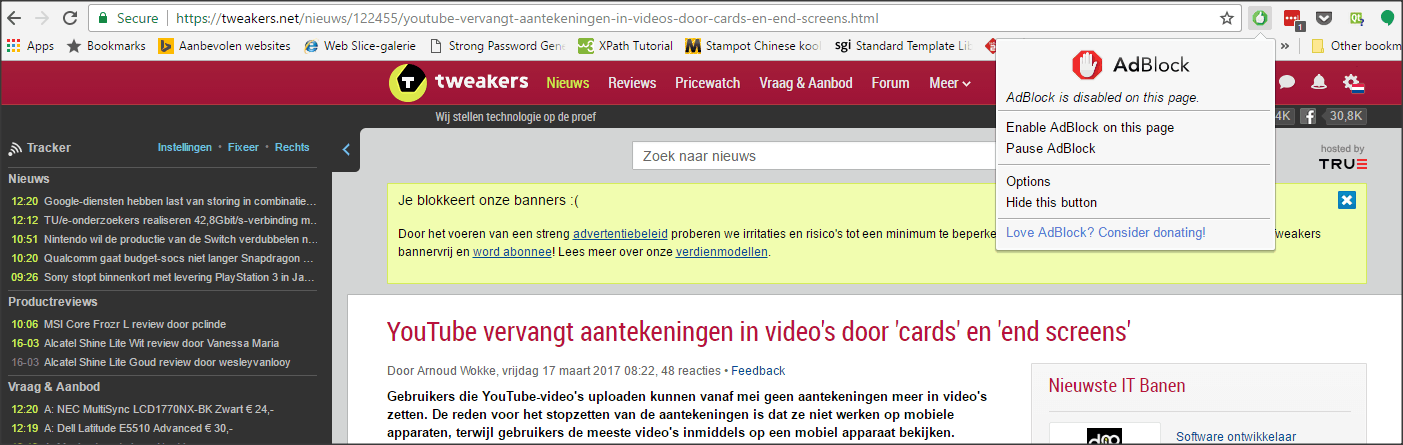The image size is (1403, 445).
Task: Open Strong Password Generator bookmark
Action: pyautogui.click(x=497, y=45)
